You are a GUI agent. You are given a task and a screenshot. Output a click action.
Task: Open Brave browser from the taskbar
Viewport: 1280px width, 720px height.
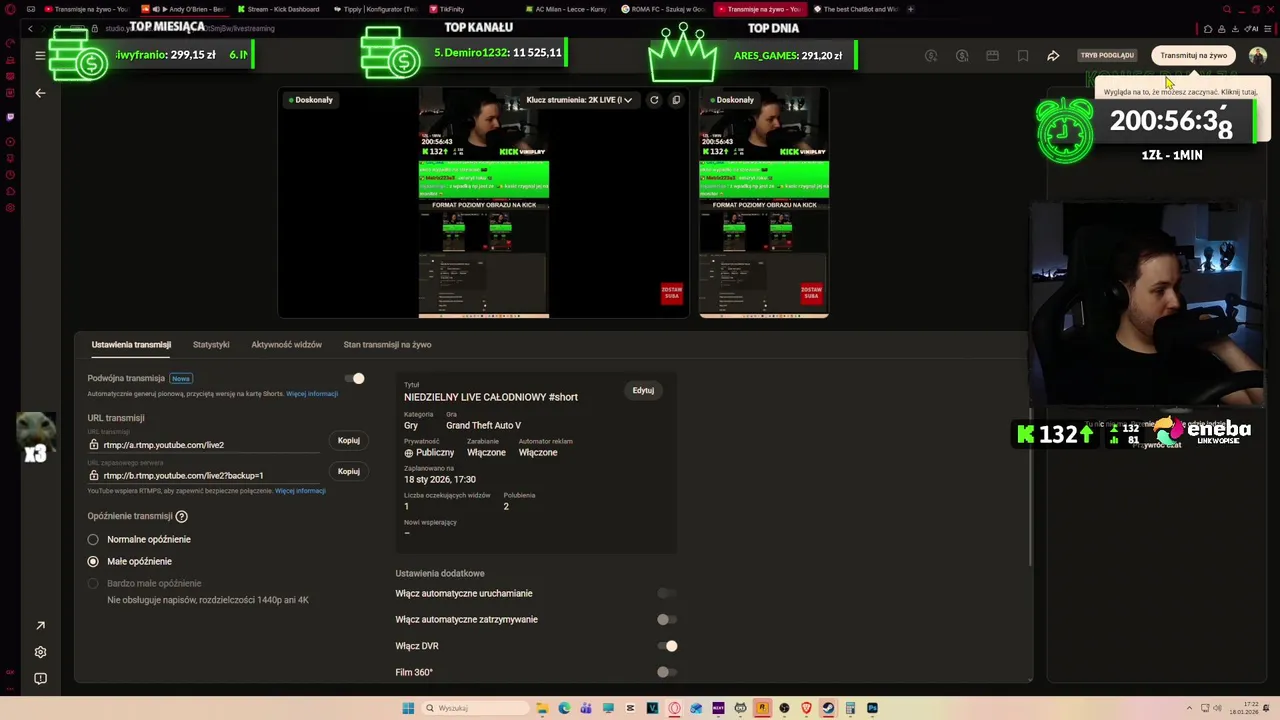806,708
